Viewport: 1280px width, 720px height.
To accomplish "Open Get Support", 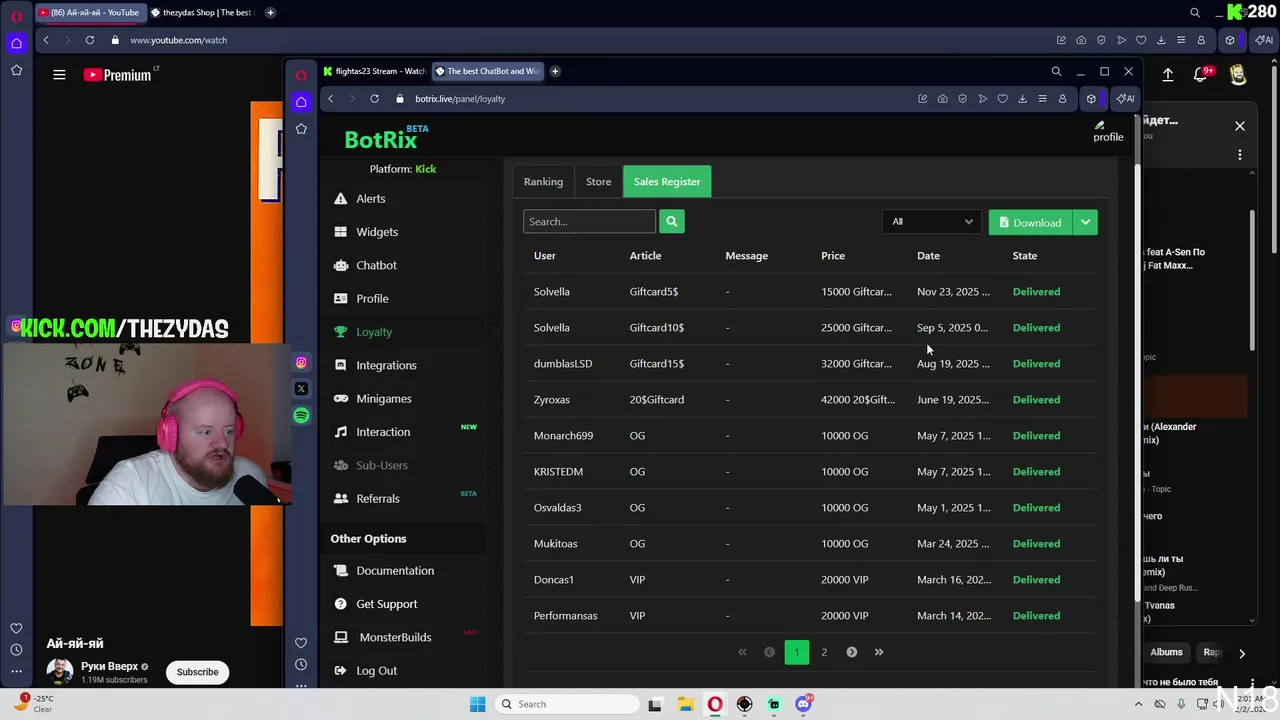I will point(386,604).
